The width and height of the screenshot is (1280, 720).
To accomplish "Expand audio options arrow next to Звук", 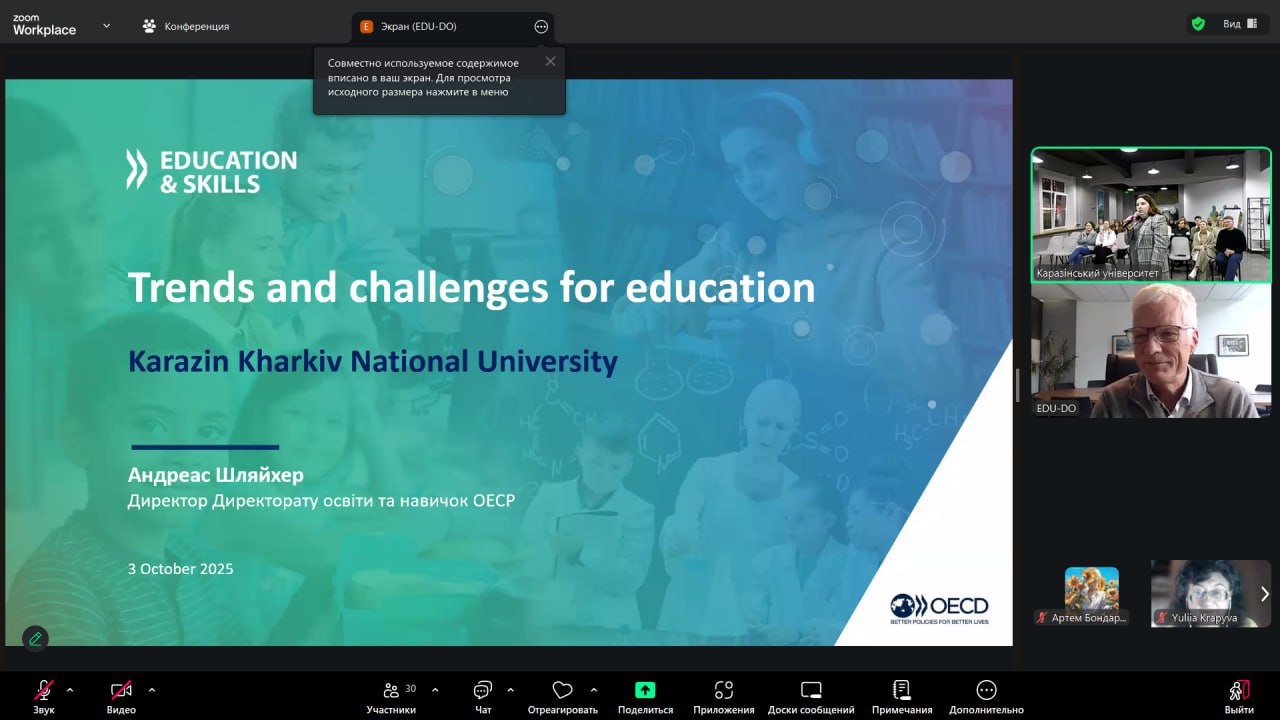I will point(70,689).
